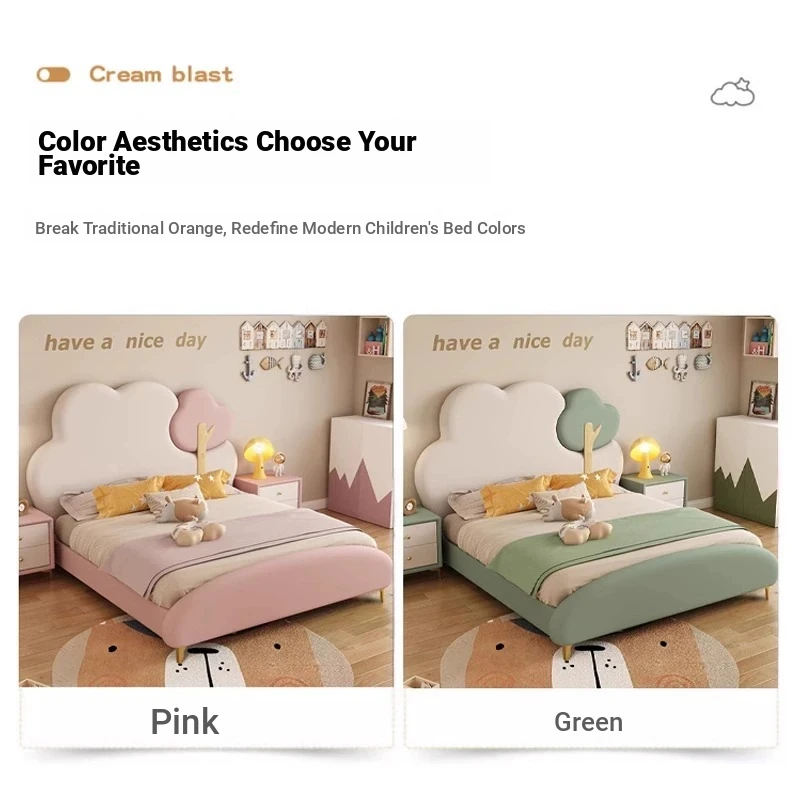Image resolution: width=800 pixels, height=800 pixels.
Task: Click the cloud and star icon
Action: 732,92
